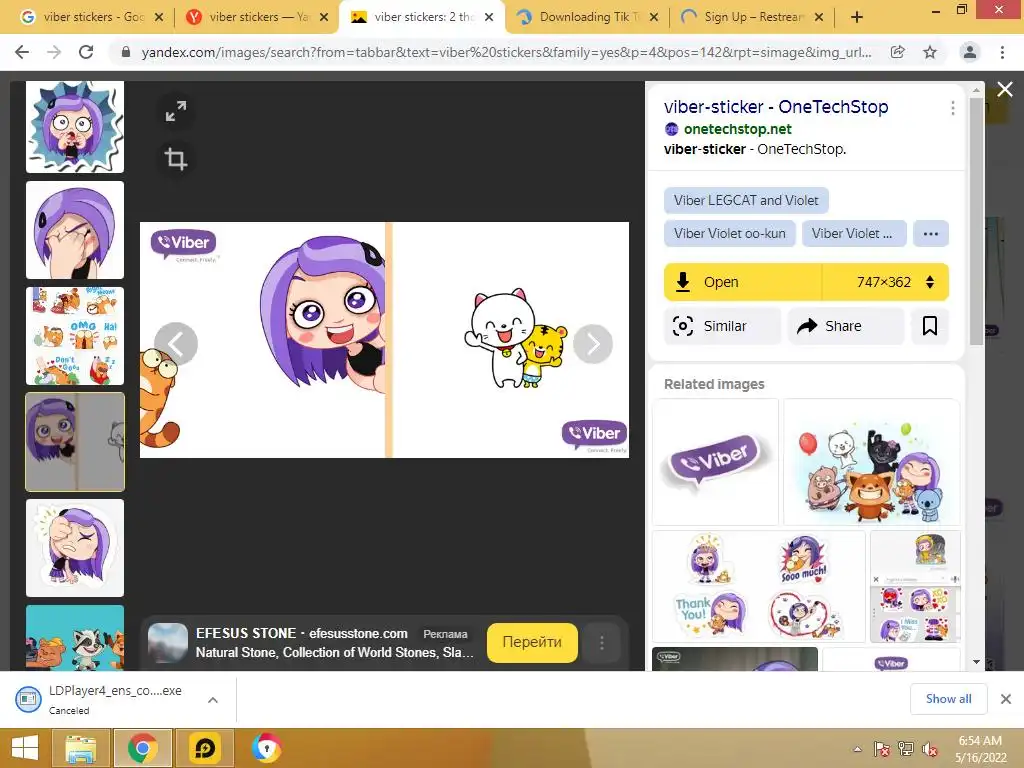View site information lock icon
The image size is (1024, 768).
(126, 52)
